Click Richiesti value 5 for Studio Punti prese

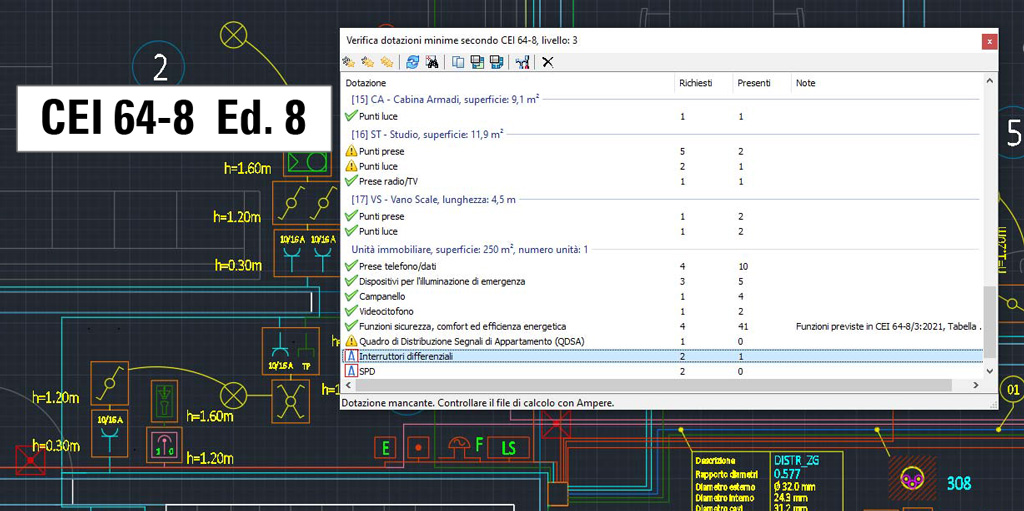coord(683,151)
